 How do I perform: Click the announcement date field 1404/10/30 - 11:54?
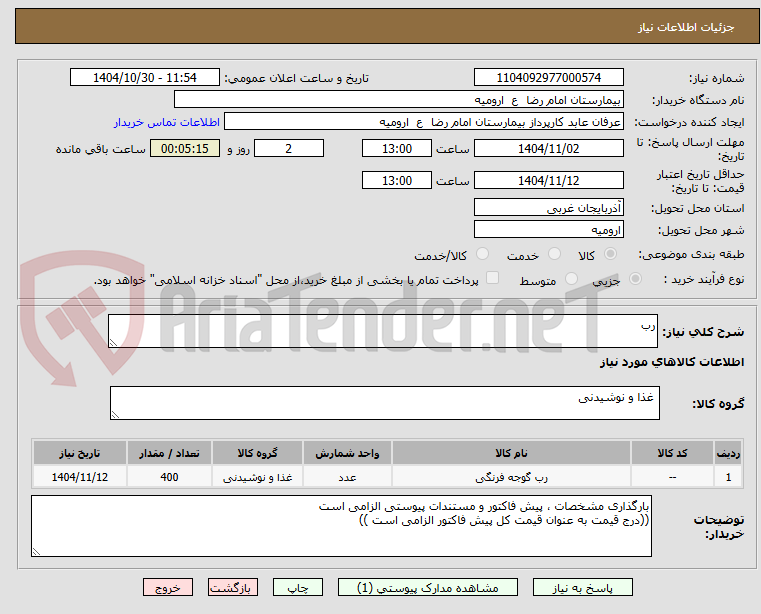tap(145, 78)
